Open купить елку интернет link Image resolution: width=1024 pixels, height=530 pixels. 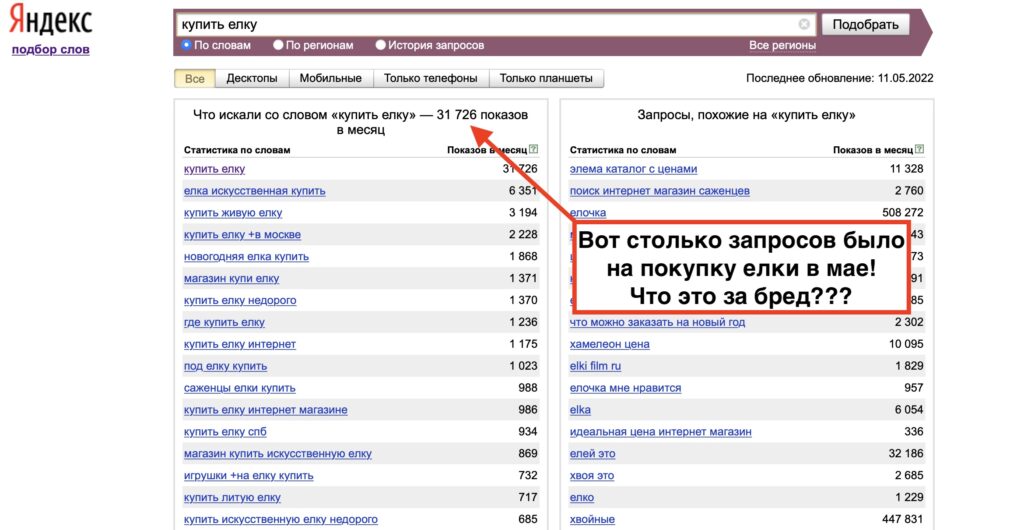click(x=240, y=344)
